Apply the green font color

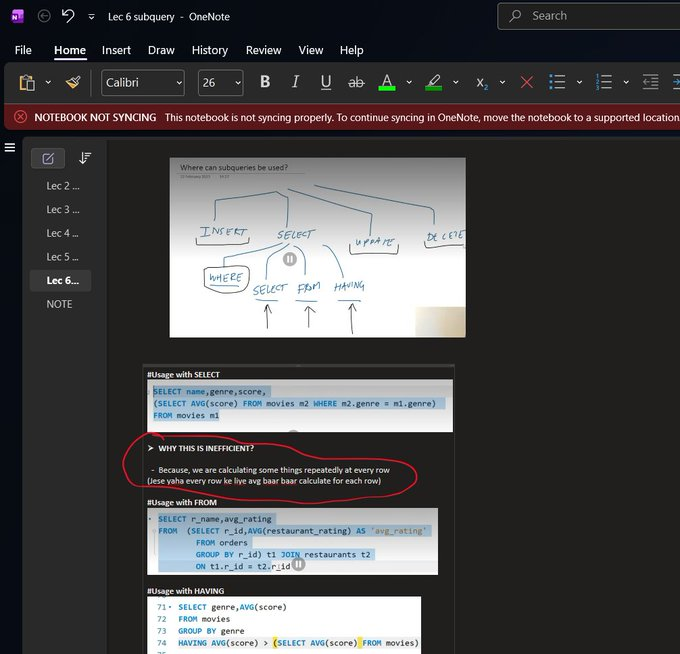tap(387, 82)
